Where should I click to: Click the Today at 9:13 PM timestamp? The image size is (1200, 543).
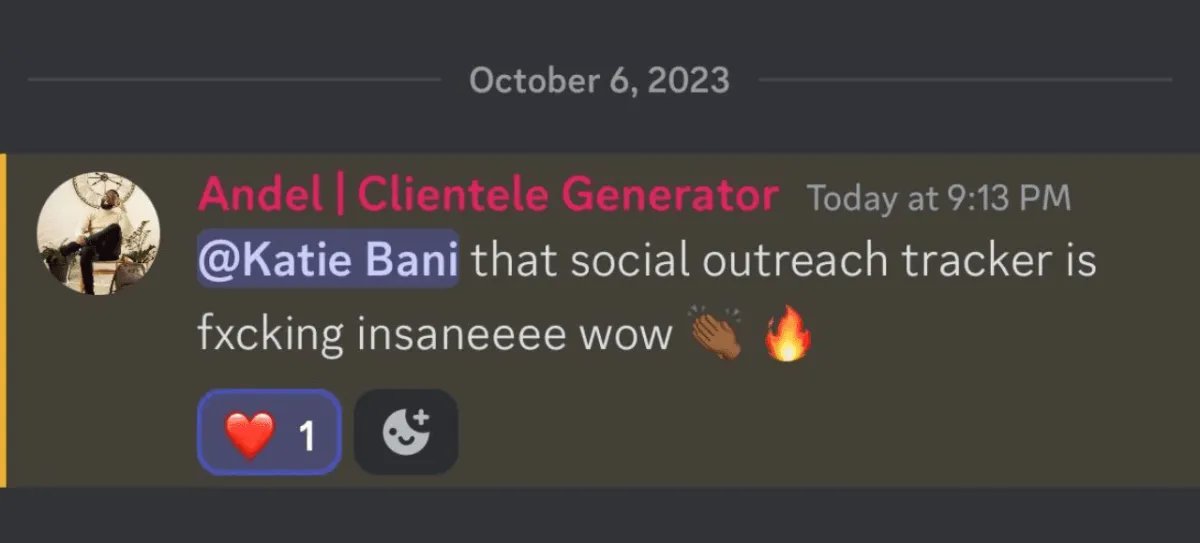[x=939, y=199]
